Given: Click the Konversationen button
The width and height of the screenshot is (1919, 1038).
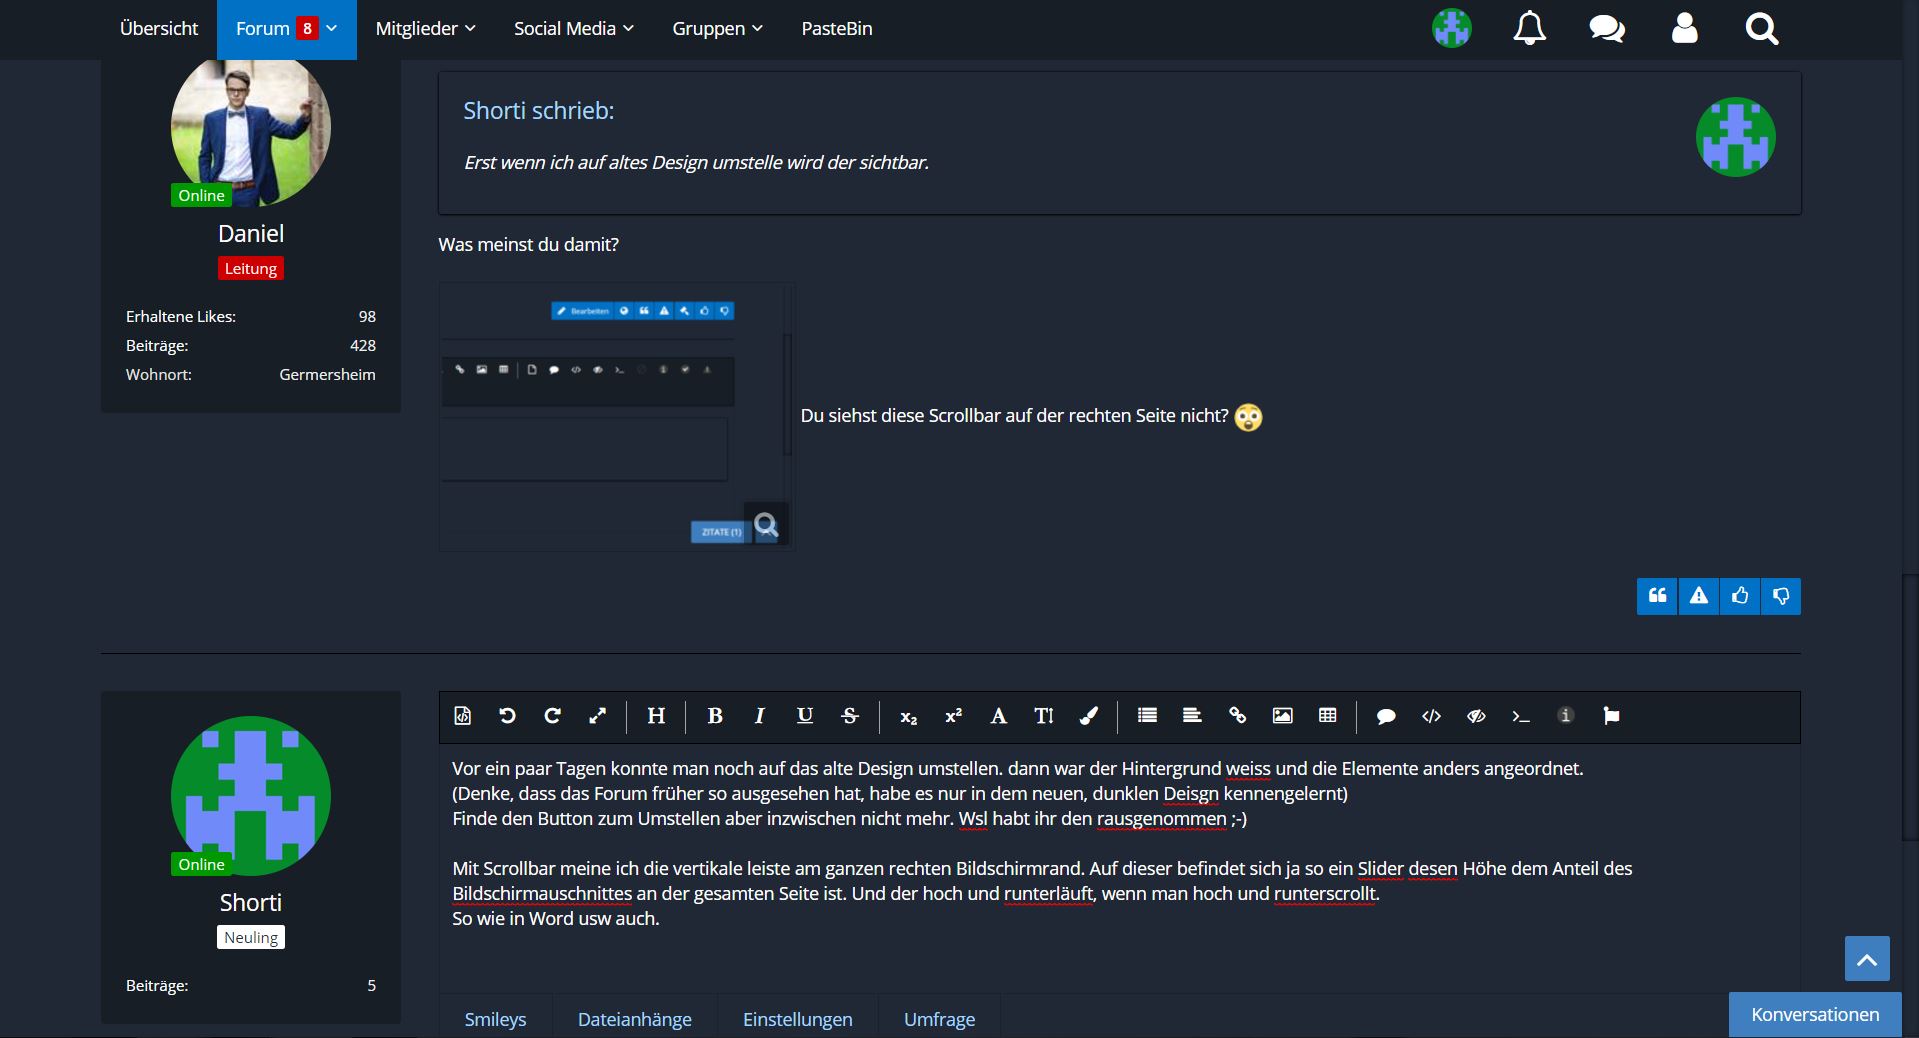Looking at the screenshot, I should 1814,1014.
